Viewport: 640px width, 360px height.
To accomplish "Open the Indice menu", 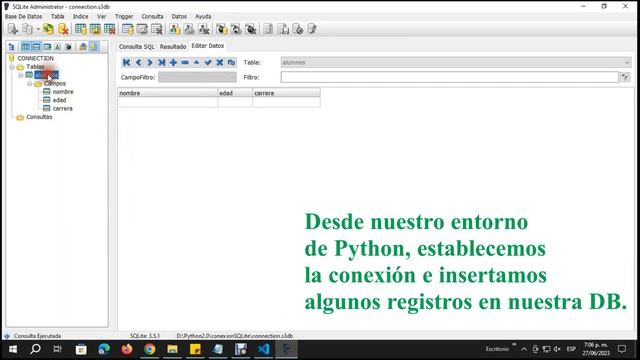I will click(x=80, y=16).
